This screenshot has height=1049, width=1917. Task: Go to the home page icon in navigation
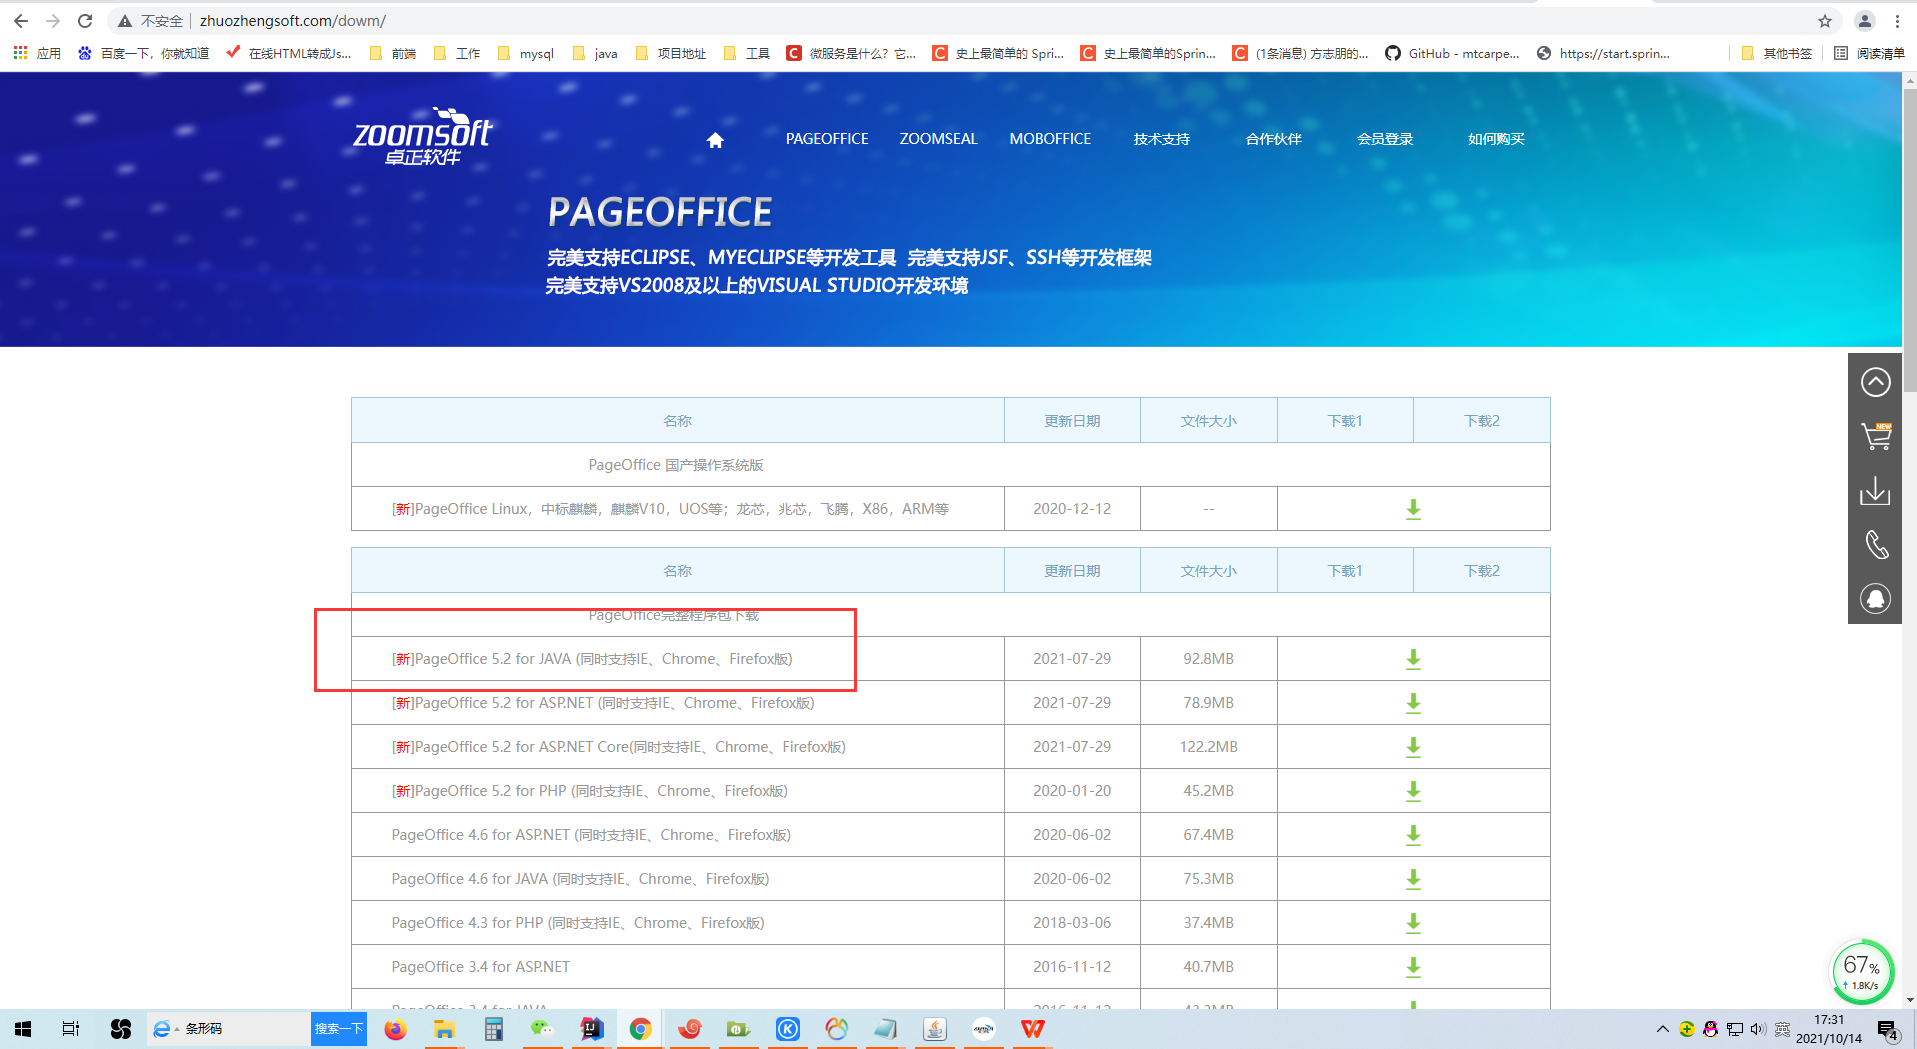tap(715, 140)
